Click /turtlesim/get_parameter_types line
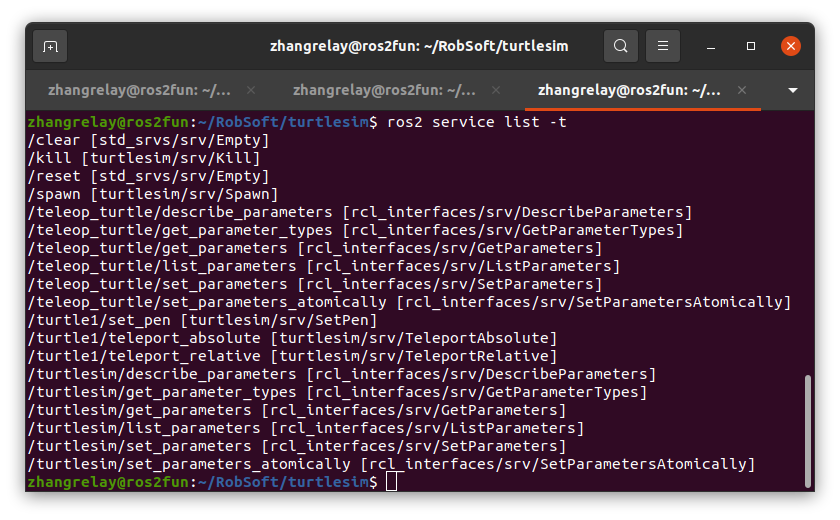This screenshot has height=520, width=840. click(338, 393)
